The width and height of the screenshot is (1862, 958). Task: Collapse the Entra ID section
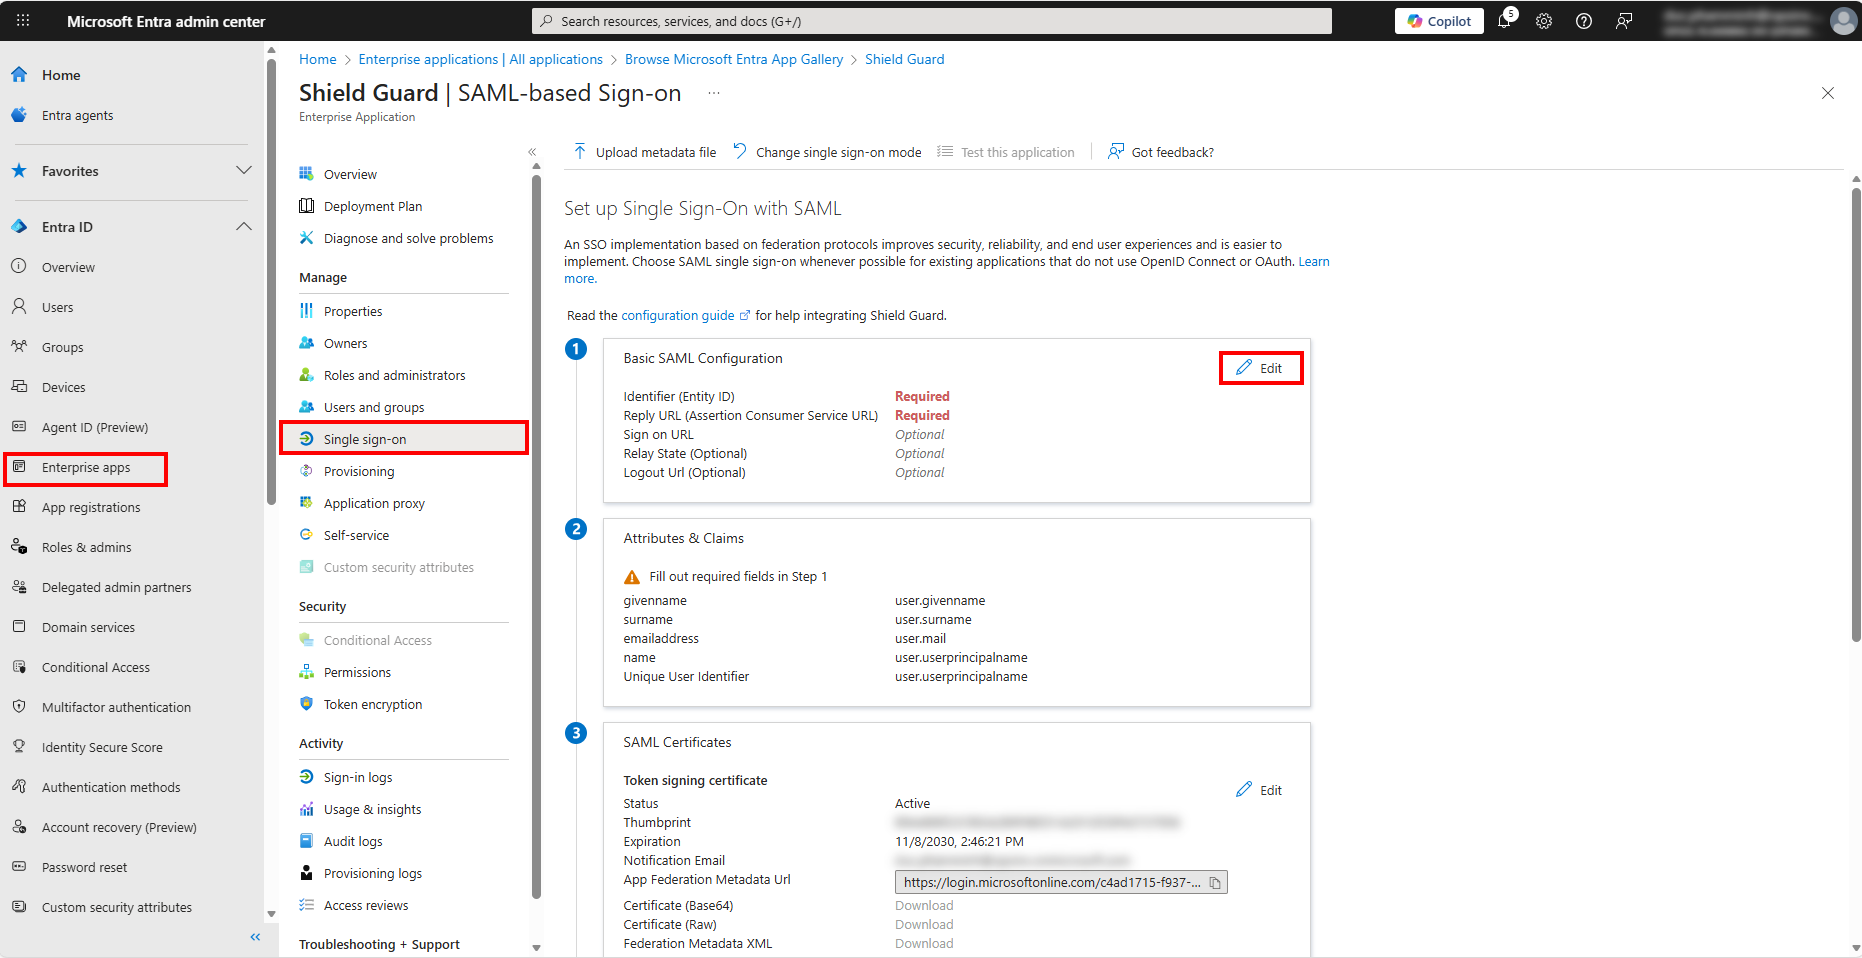pos(243,227)
